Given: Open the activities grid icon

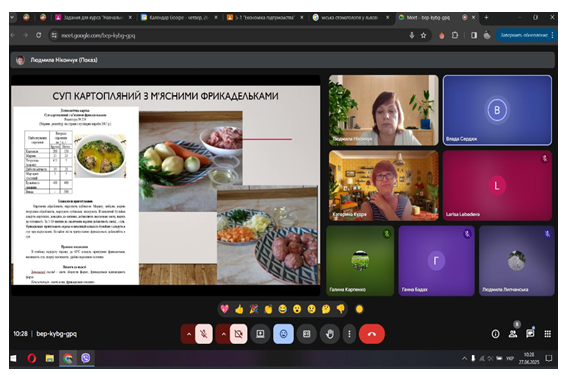Looking at the screenshot, I should [x=547, y=334].
